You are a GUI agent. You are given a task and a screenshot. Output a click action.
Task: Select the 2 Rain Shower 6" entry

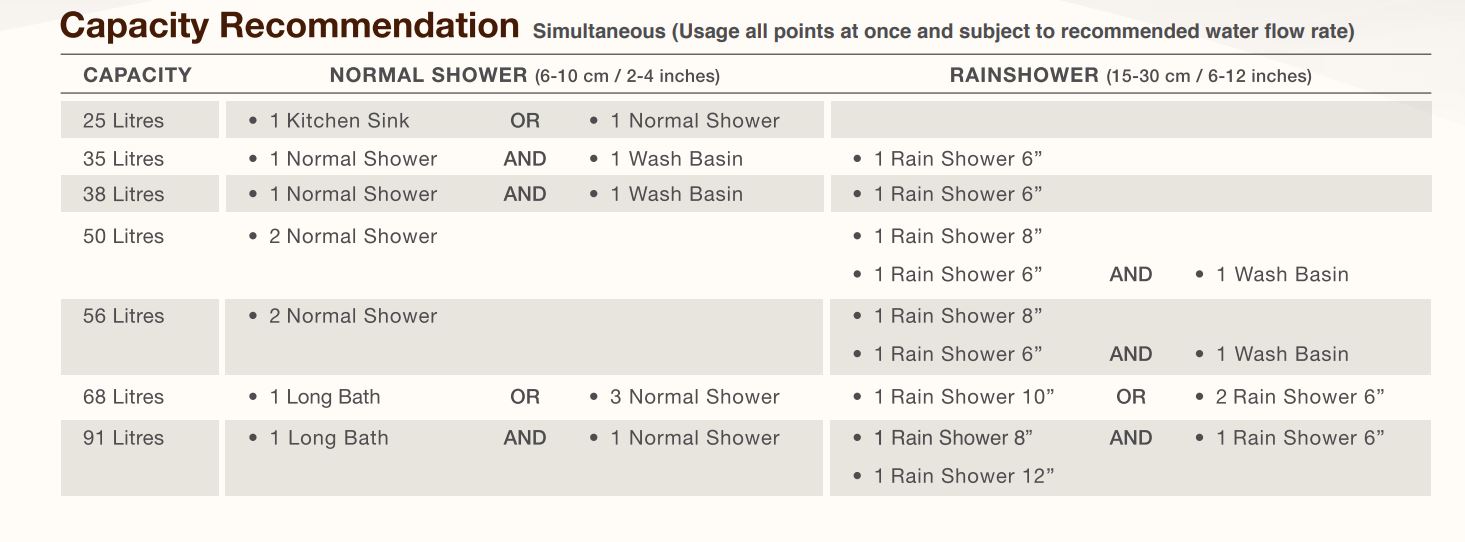pyautogui.click(x=1299, y=397)
